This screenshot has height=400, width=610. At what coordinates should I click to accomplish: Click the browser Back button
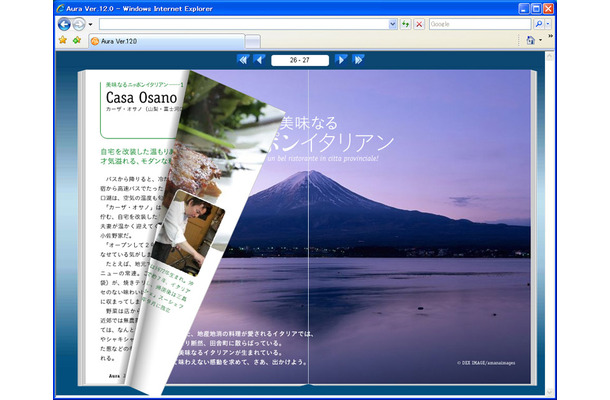tap(64, 24)
